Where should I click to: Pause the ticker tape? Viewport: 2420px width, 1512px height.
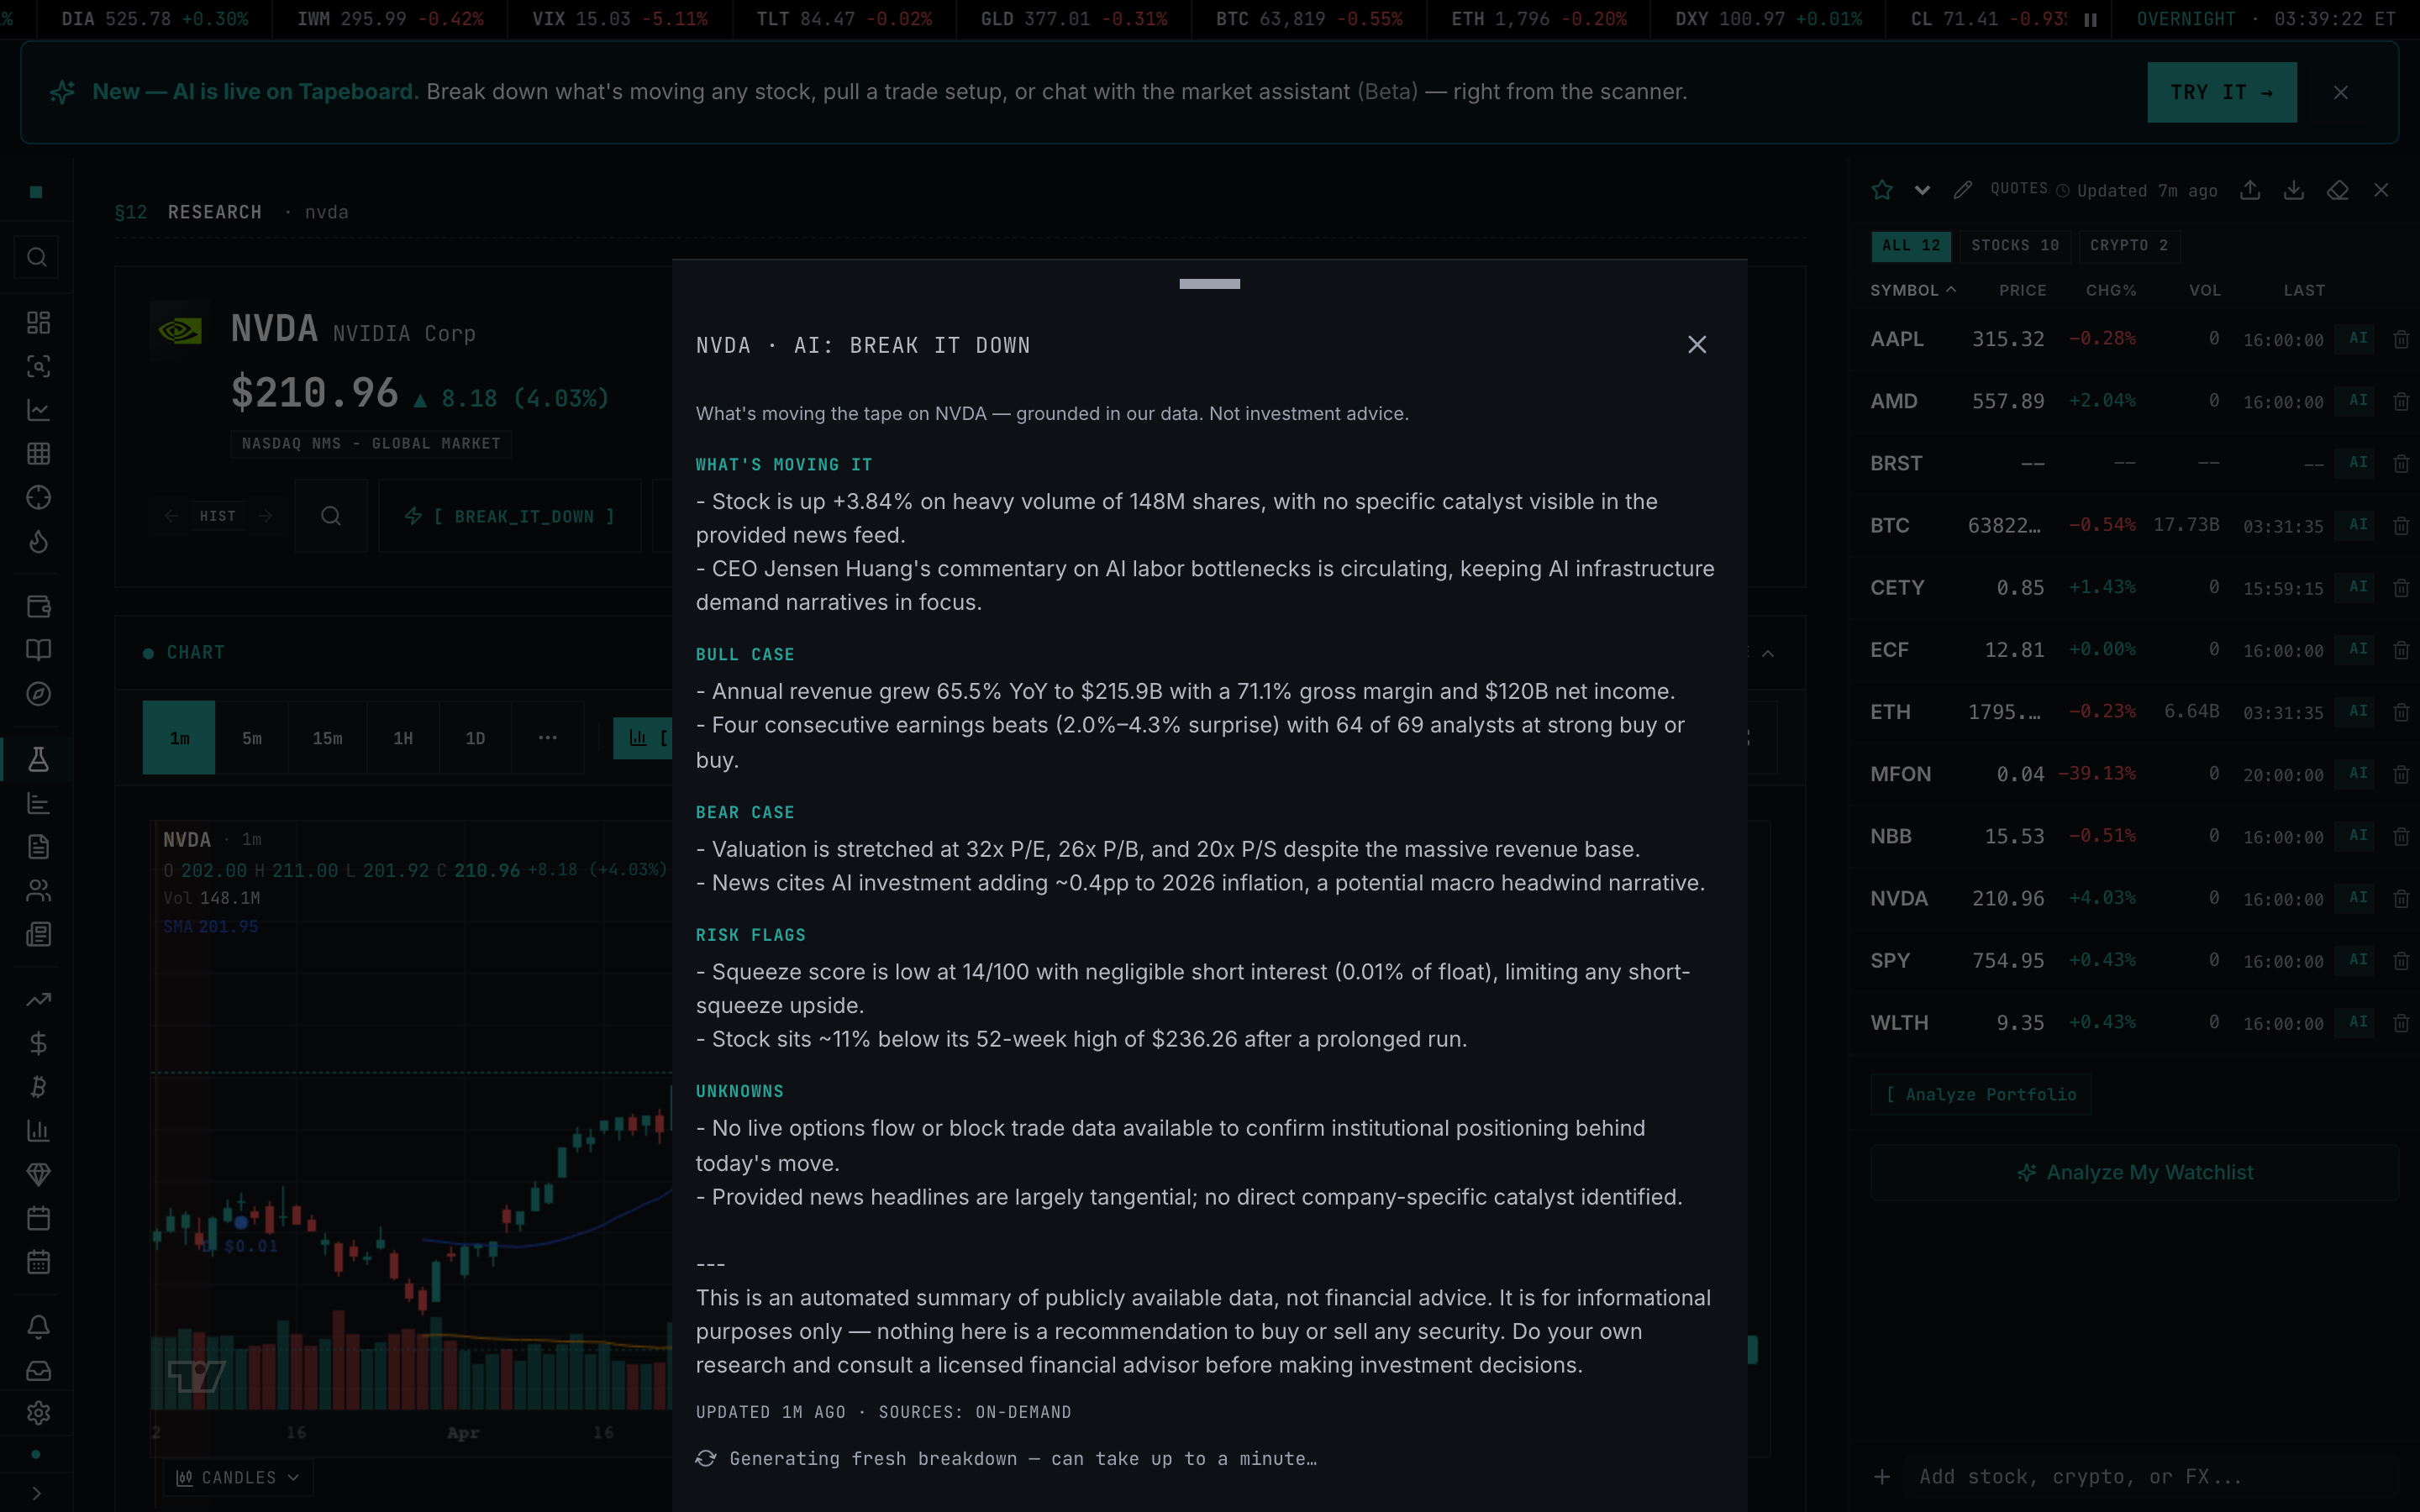tap(2090, 19)
